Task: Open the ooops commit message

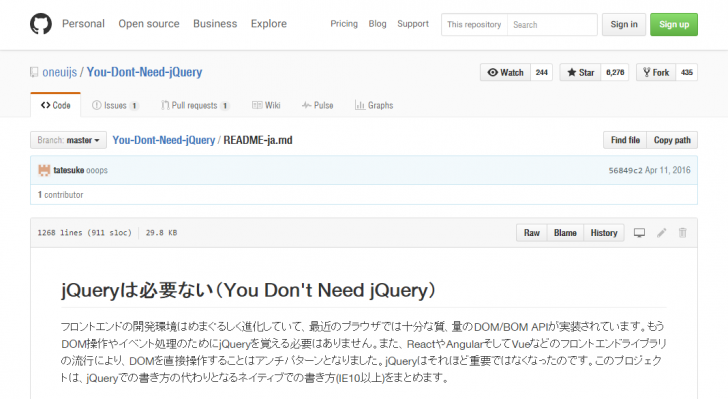Action: tap(97, 170)
